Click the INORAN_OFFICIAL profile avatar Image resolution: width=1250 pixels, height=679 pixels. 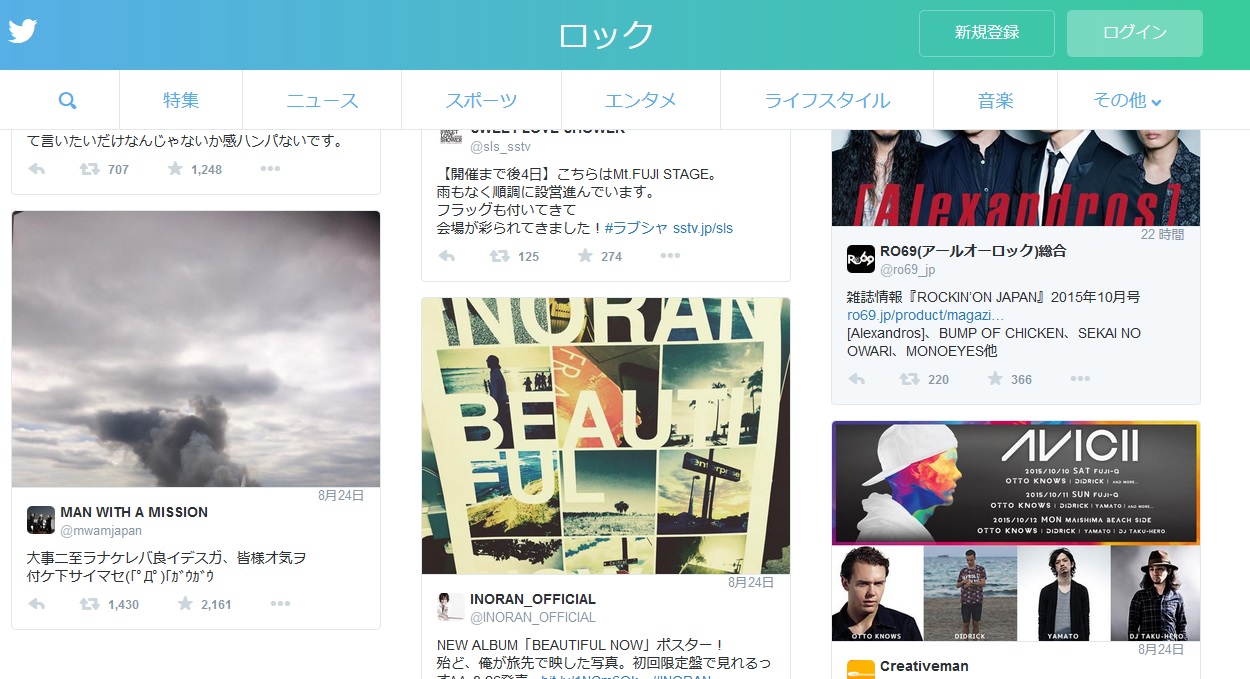[451, 607]
